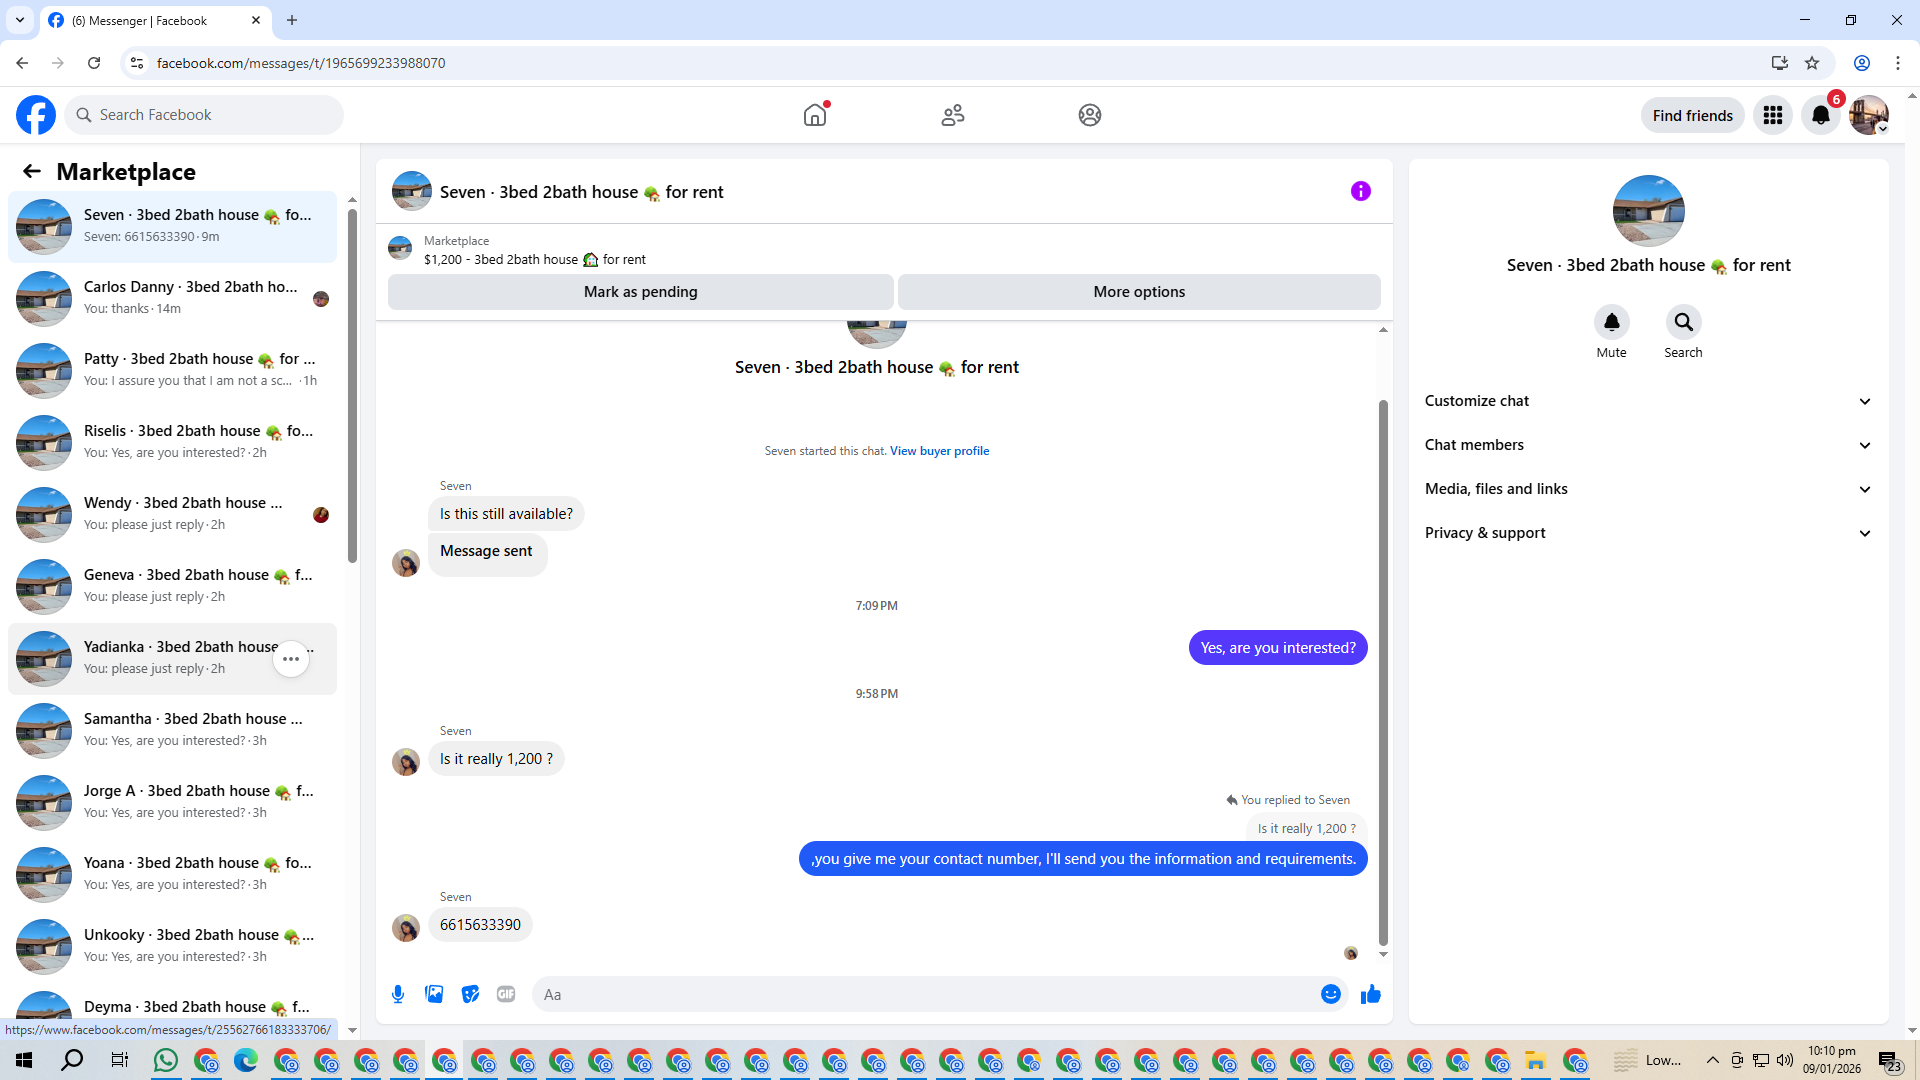Open the Friends tab
The width and height of the screenshot is (1920, 1080).
[952, 115]
